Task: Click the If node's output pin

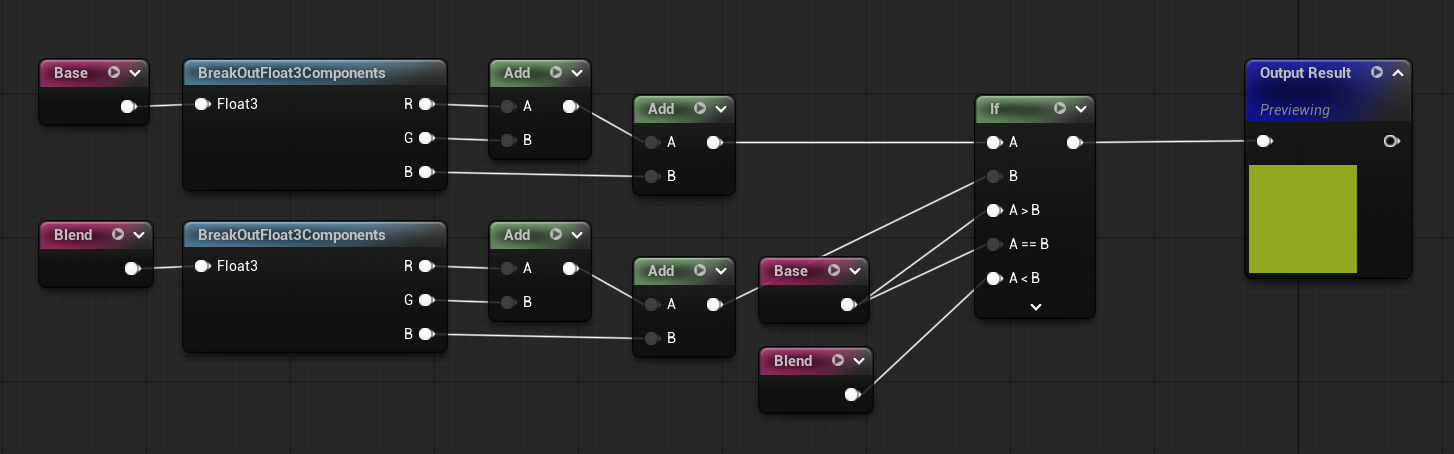Action: coord(1074,143)
